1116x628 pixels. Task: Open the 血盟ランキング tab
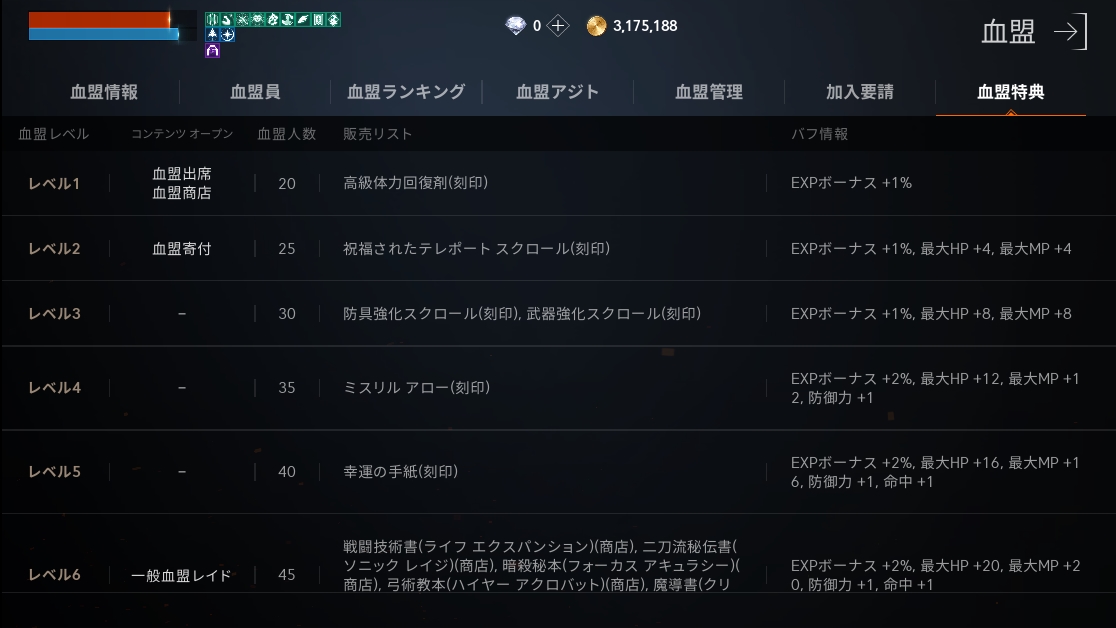[406, 92]
